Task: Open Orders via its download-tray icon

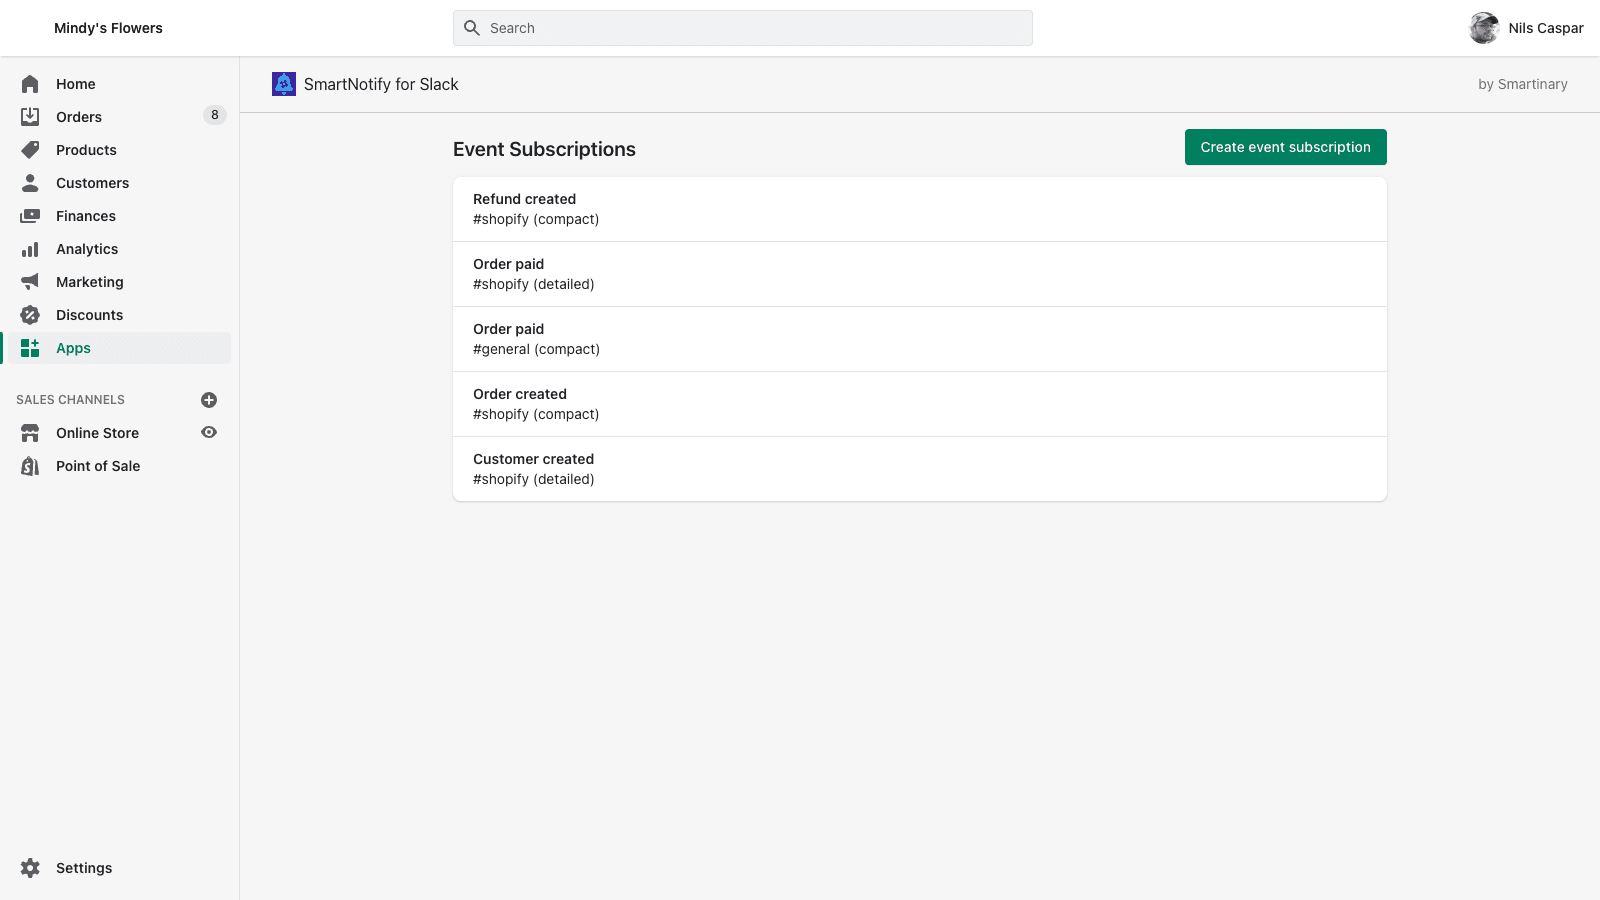Action: coord(30,116)
